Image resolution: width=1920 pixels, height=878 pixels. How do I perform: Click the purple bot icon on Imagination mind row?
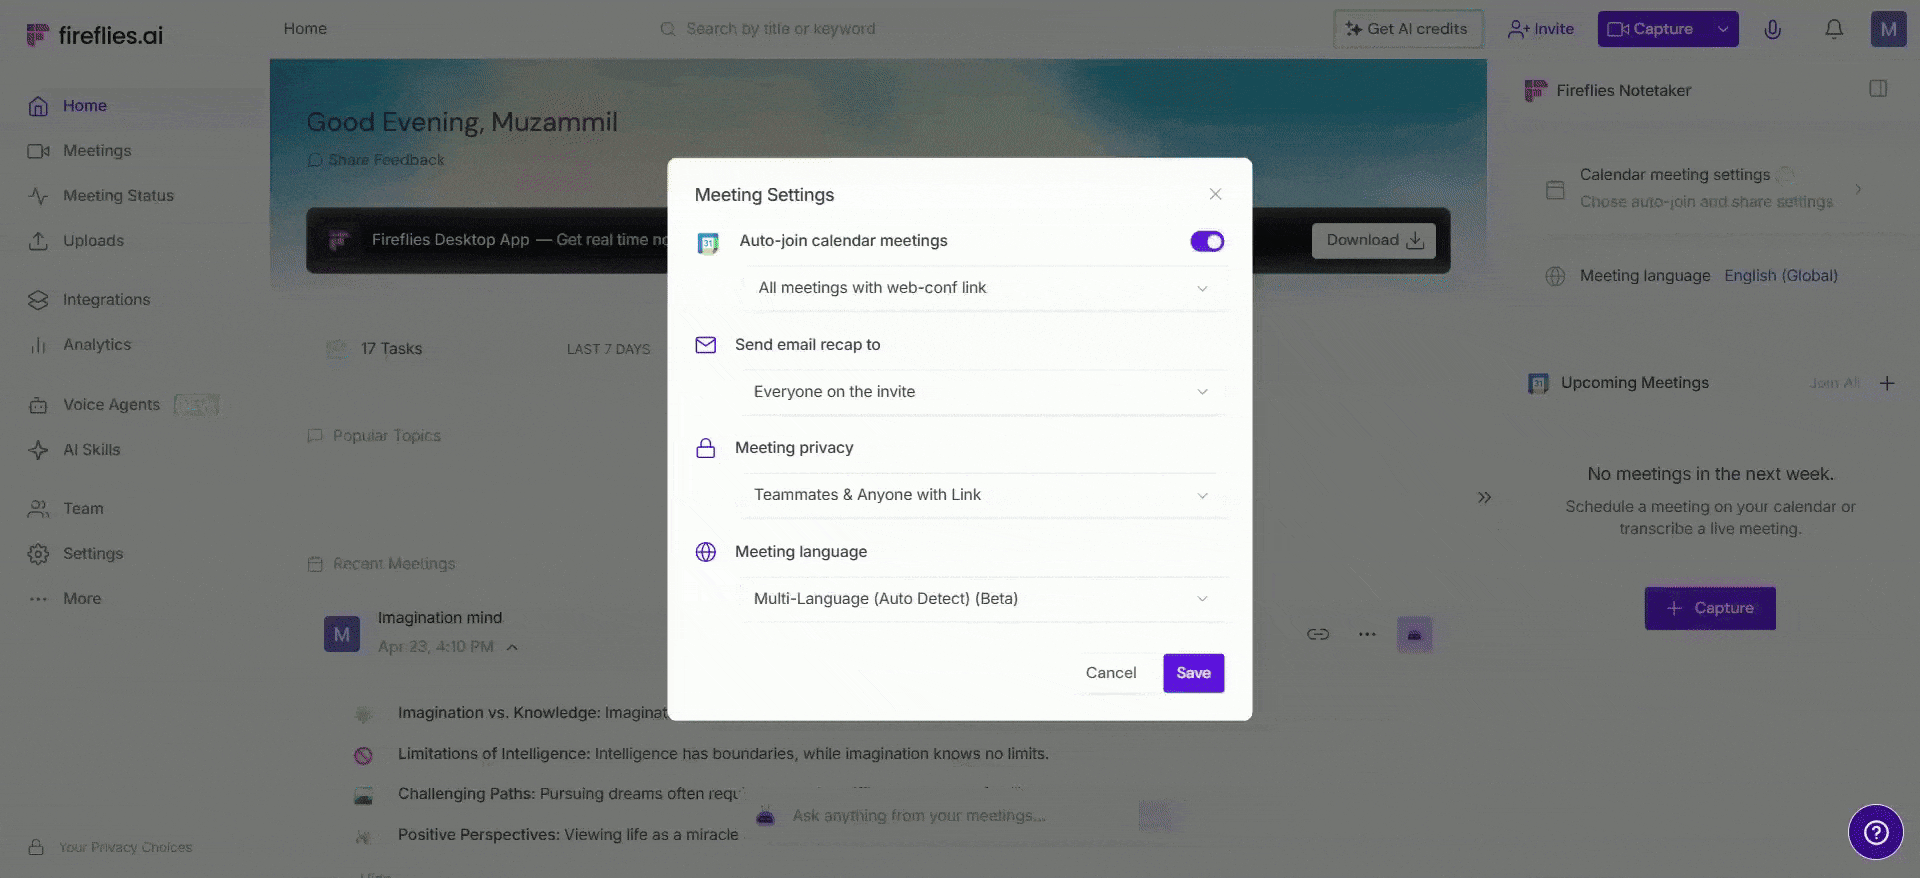click(x=1414, y=634)
